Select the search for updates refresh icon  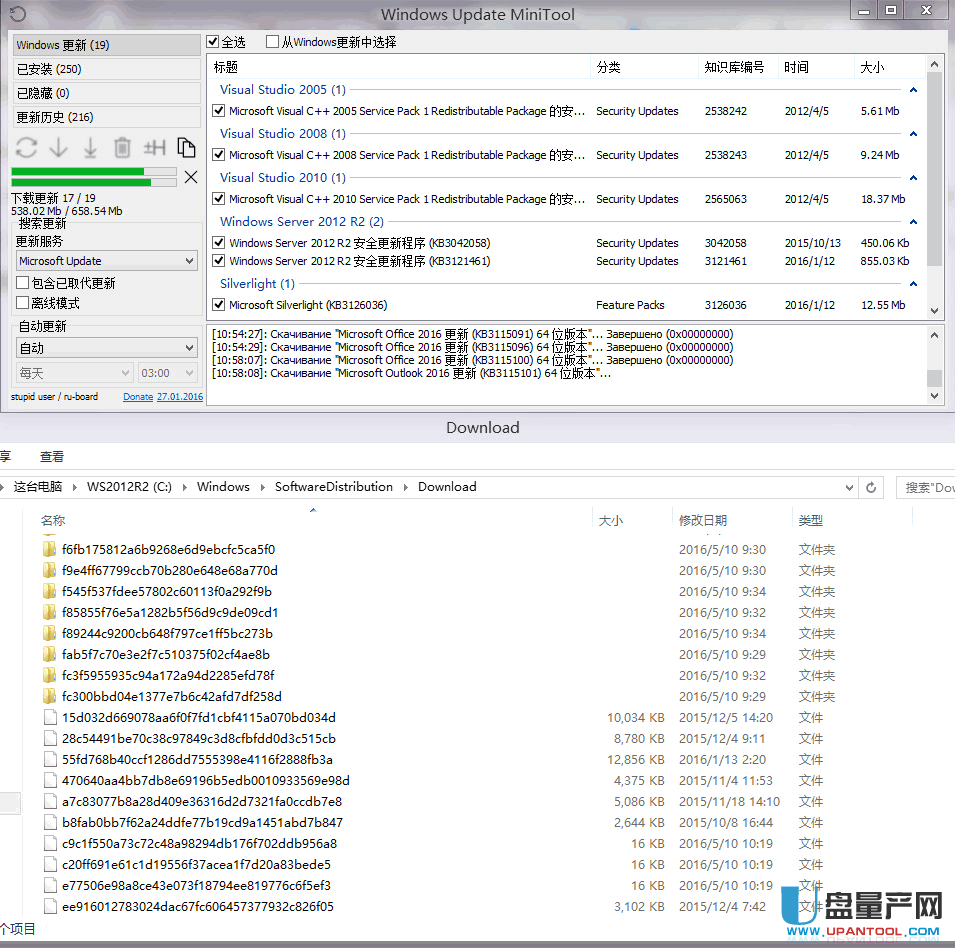click(x=25, y=147)
